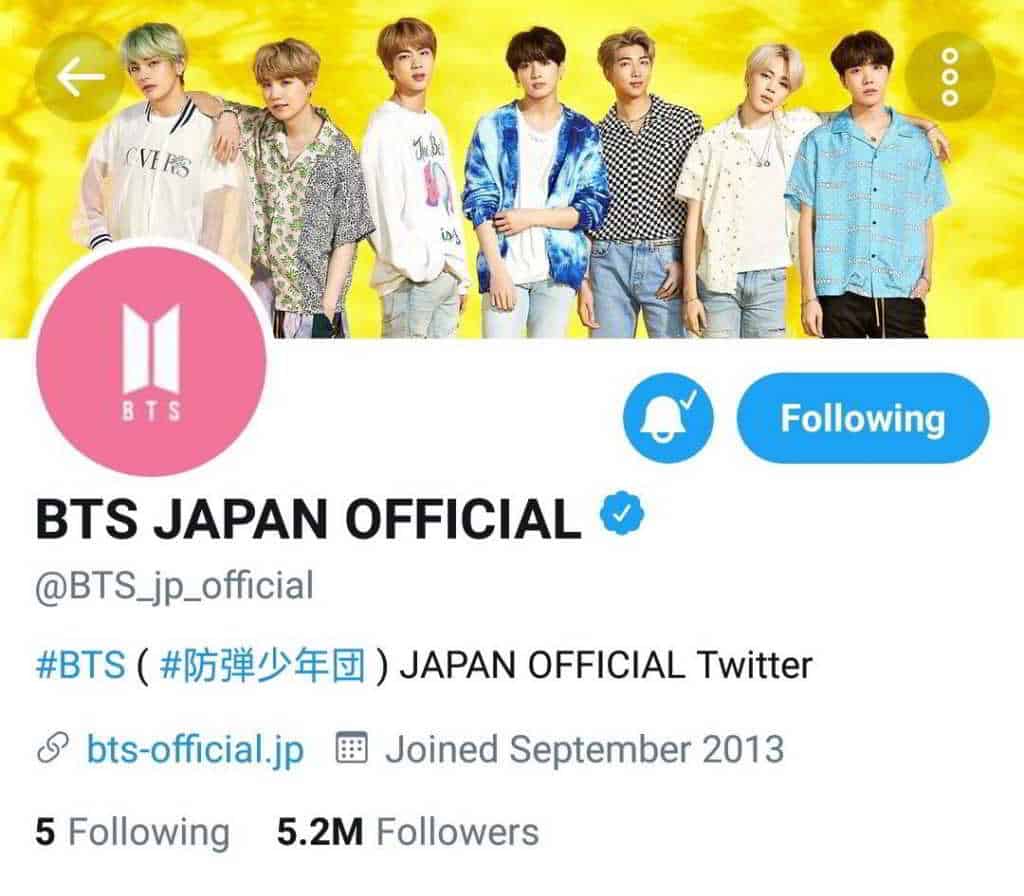1024x896 pixels.
Task: Click the @BTS_jp_official handle text
Action: 174,586
